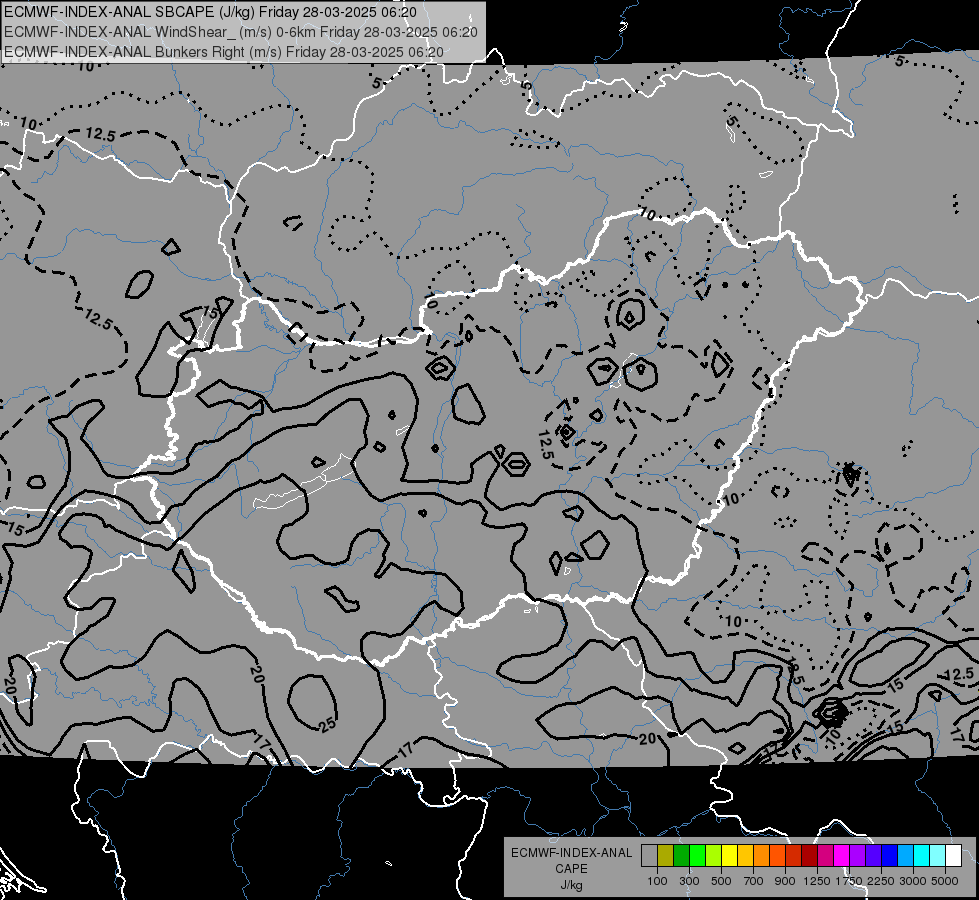The width and height of the screenshot is (979, 900).
Task: Click legend label 100
Action: pyautogui.click(x=657, y=881)
